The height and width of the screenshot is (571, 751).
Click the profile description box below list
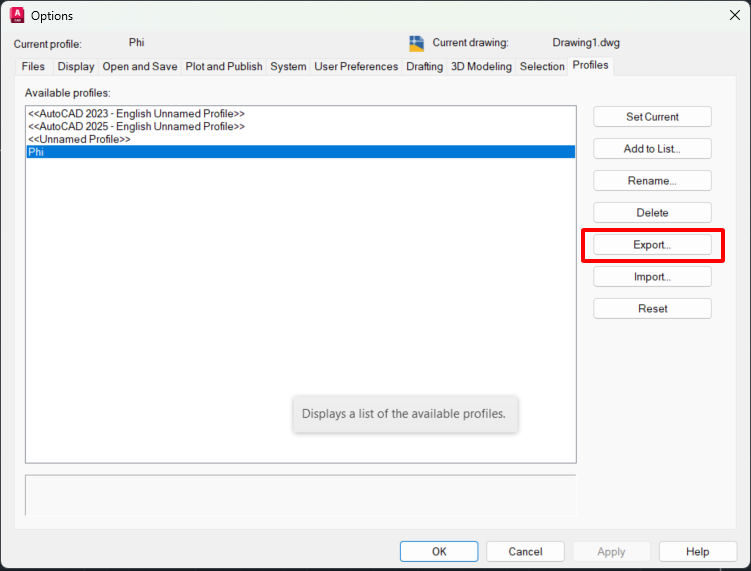[x=301, y=495]
